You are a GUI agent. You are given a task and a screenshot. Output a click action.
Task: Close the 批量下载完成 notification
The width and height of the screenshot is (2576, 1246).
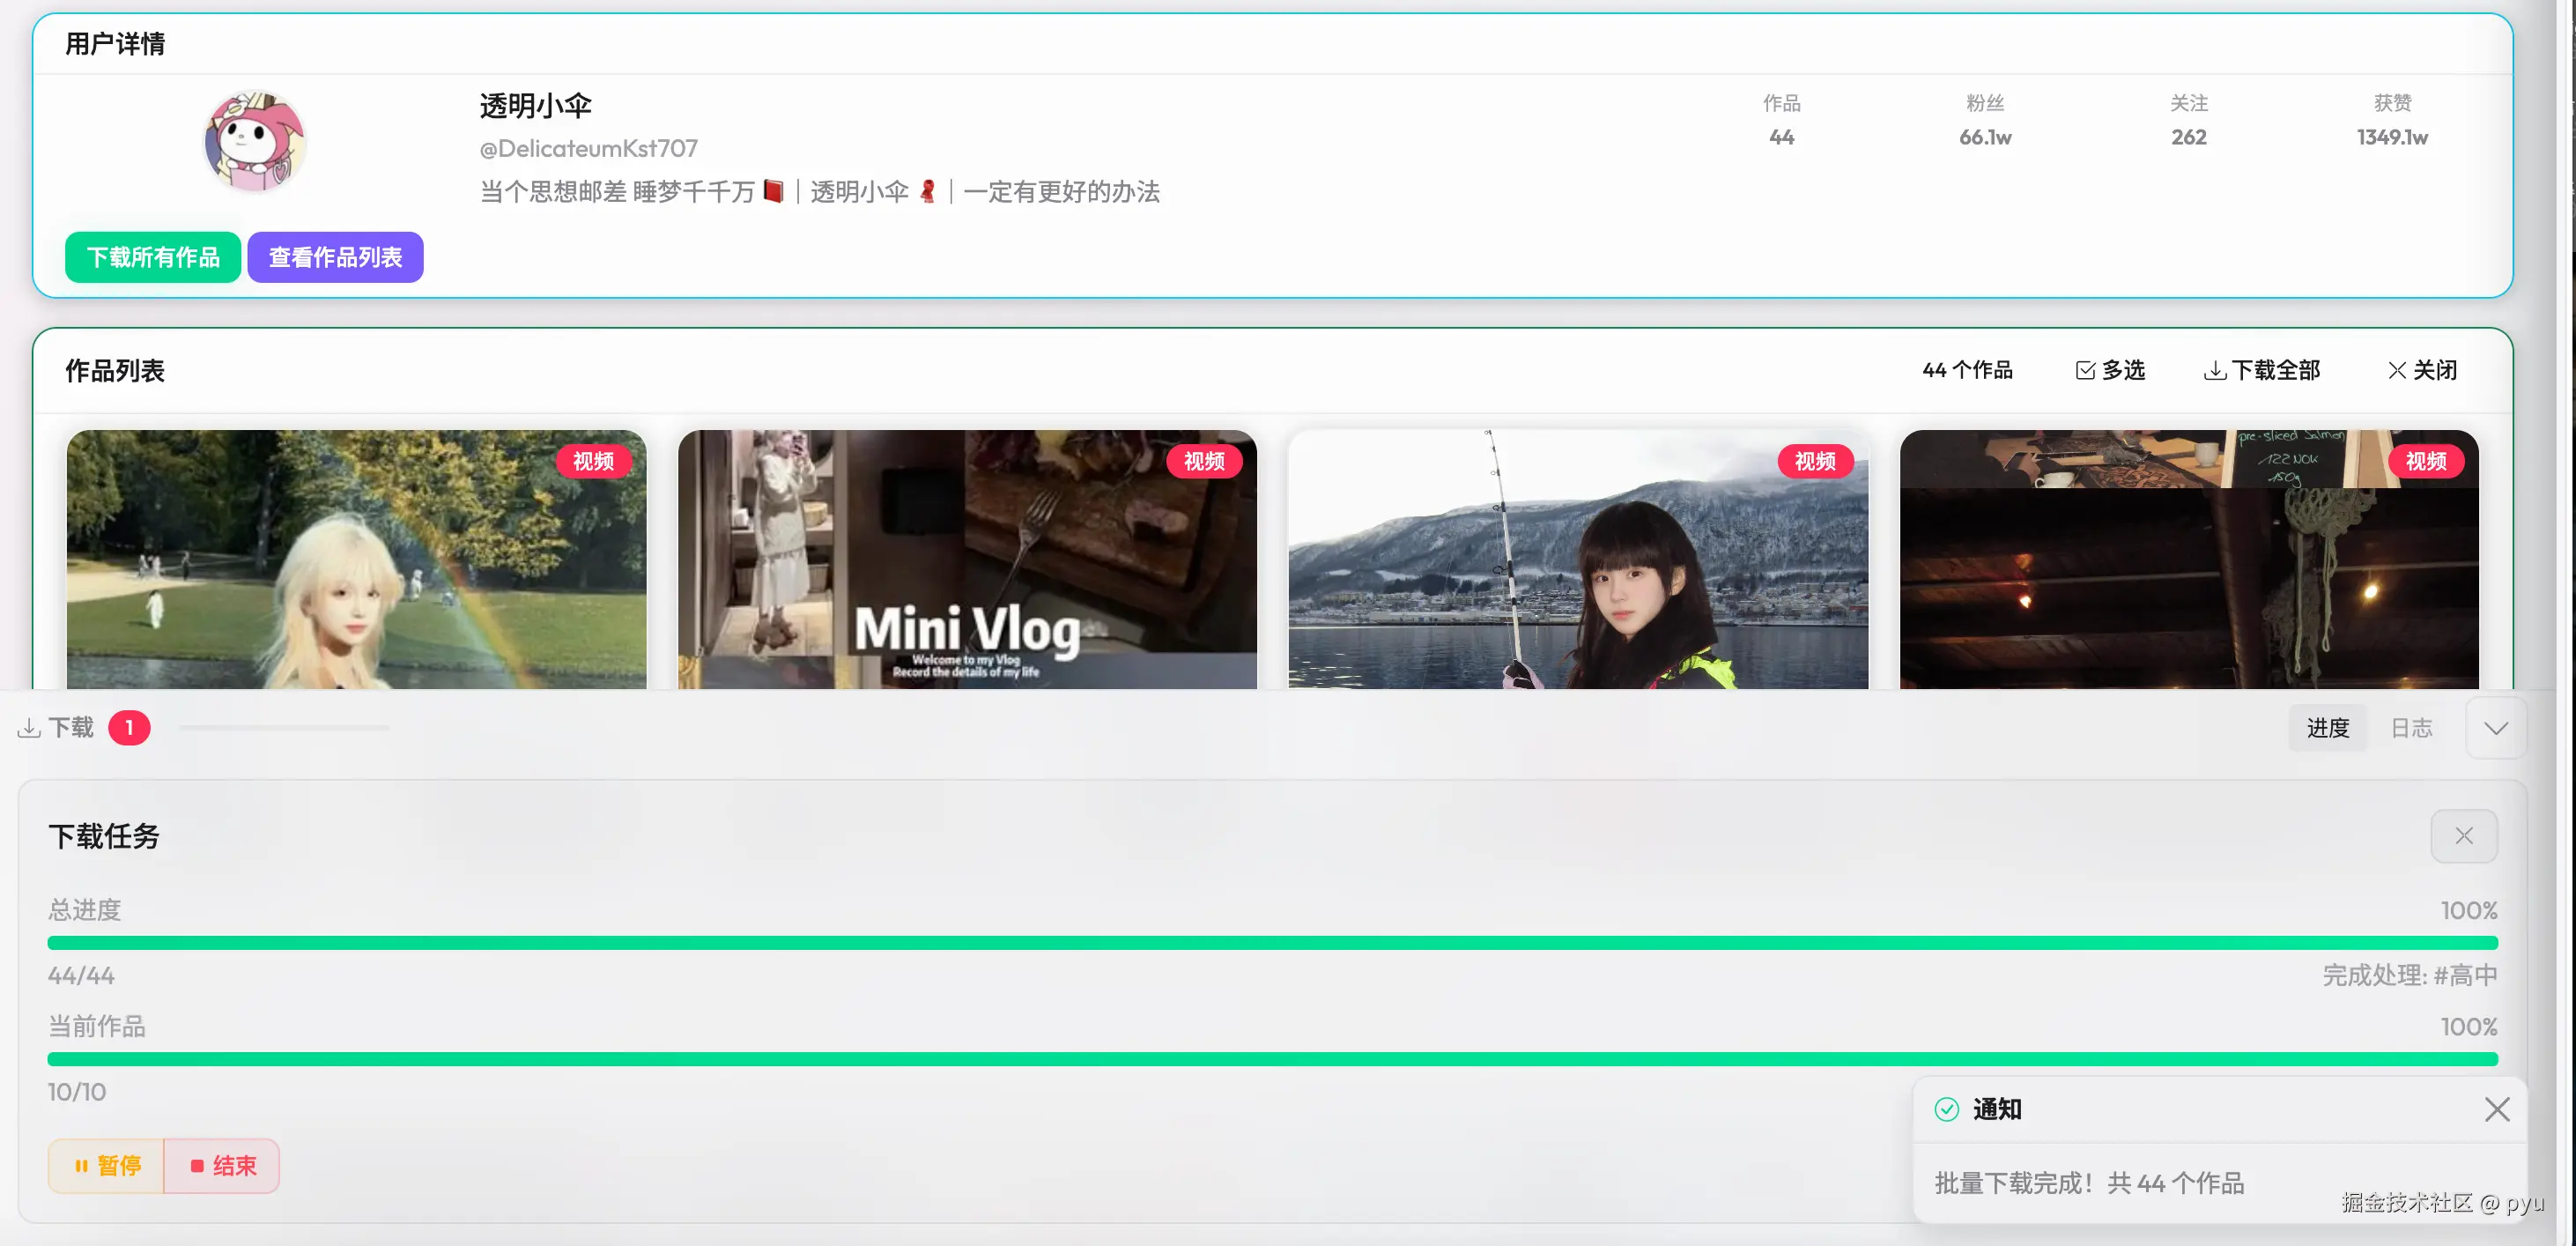click(x=2497, y=1109)
